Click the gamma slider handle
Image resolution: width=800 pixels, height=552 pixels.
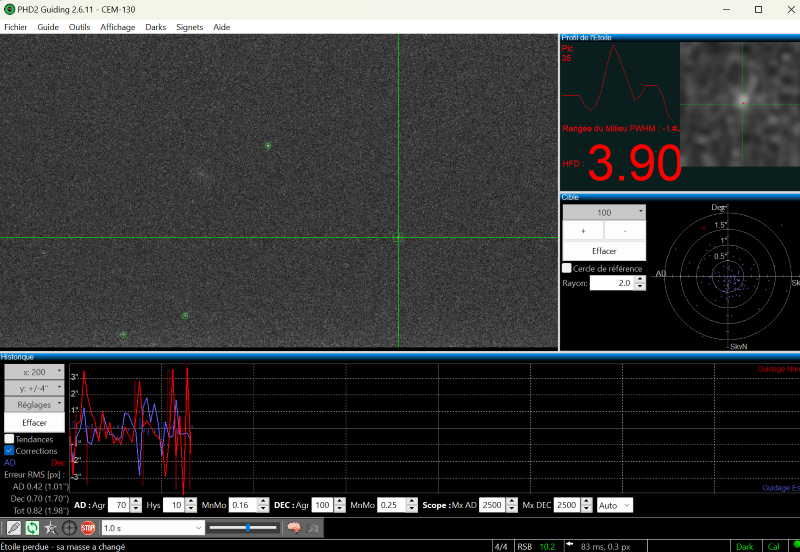point(247,527)
